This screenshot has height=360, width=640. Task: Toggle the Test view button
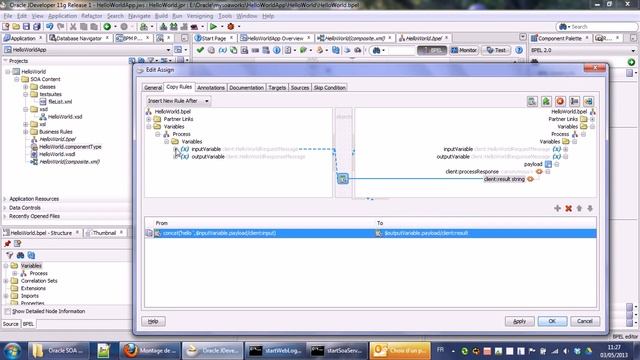pos(496,50)
